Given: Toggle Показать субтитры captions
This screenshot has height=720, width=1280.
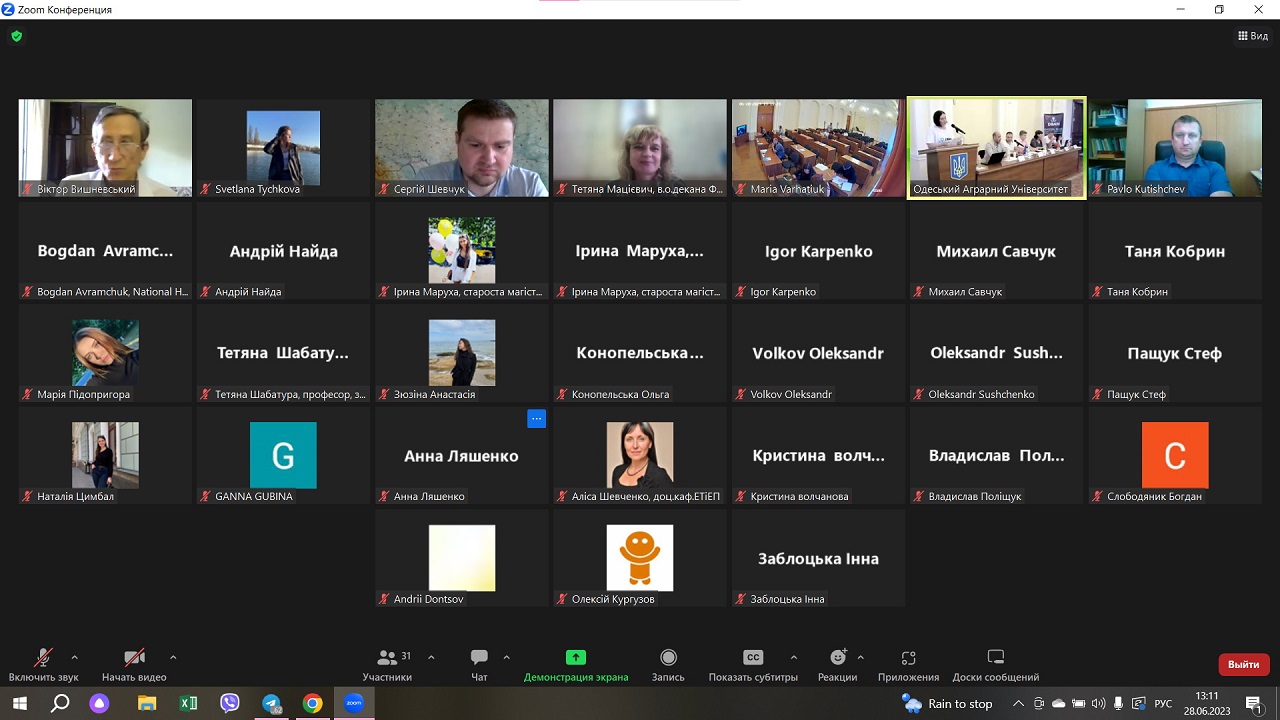Looking at the screenshot, I should tap(753, 658).
